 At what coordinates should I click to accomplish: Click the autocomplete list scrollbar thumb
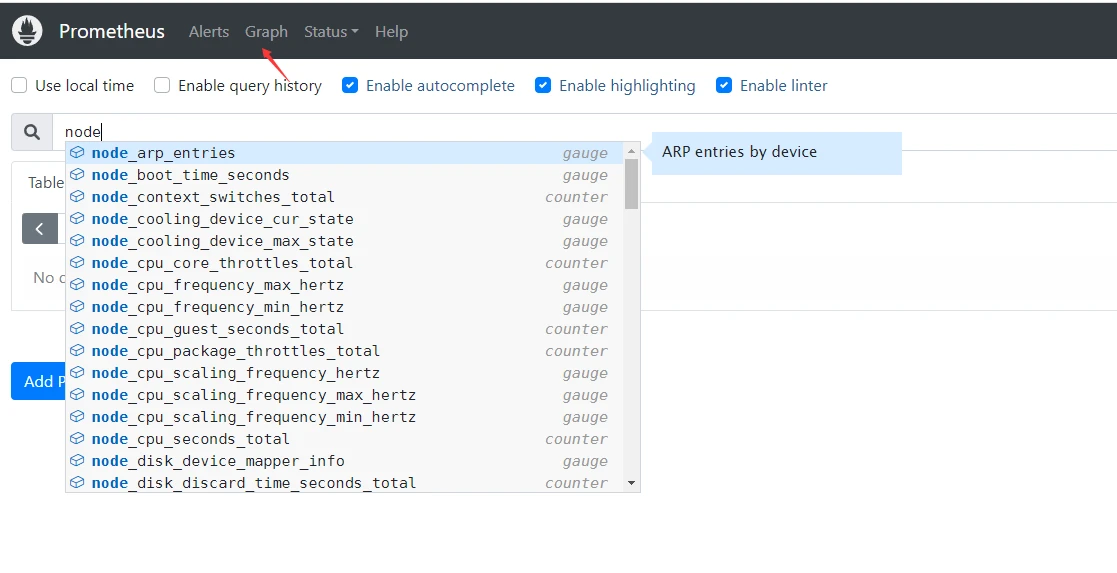click(631, 184)
